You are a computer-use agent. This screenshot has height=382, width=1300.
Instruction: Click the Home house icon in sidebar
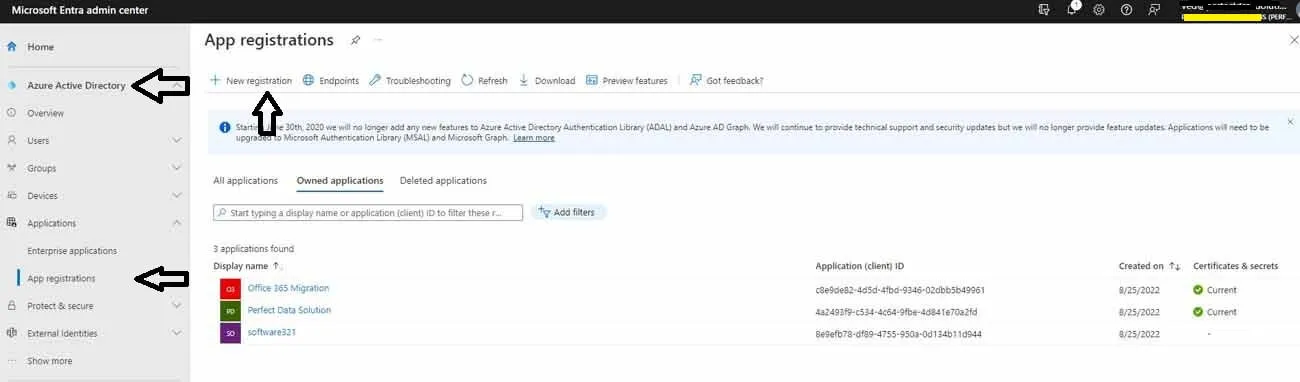tap(12, 47)
